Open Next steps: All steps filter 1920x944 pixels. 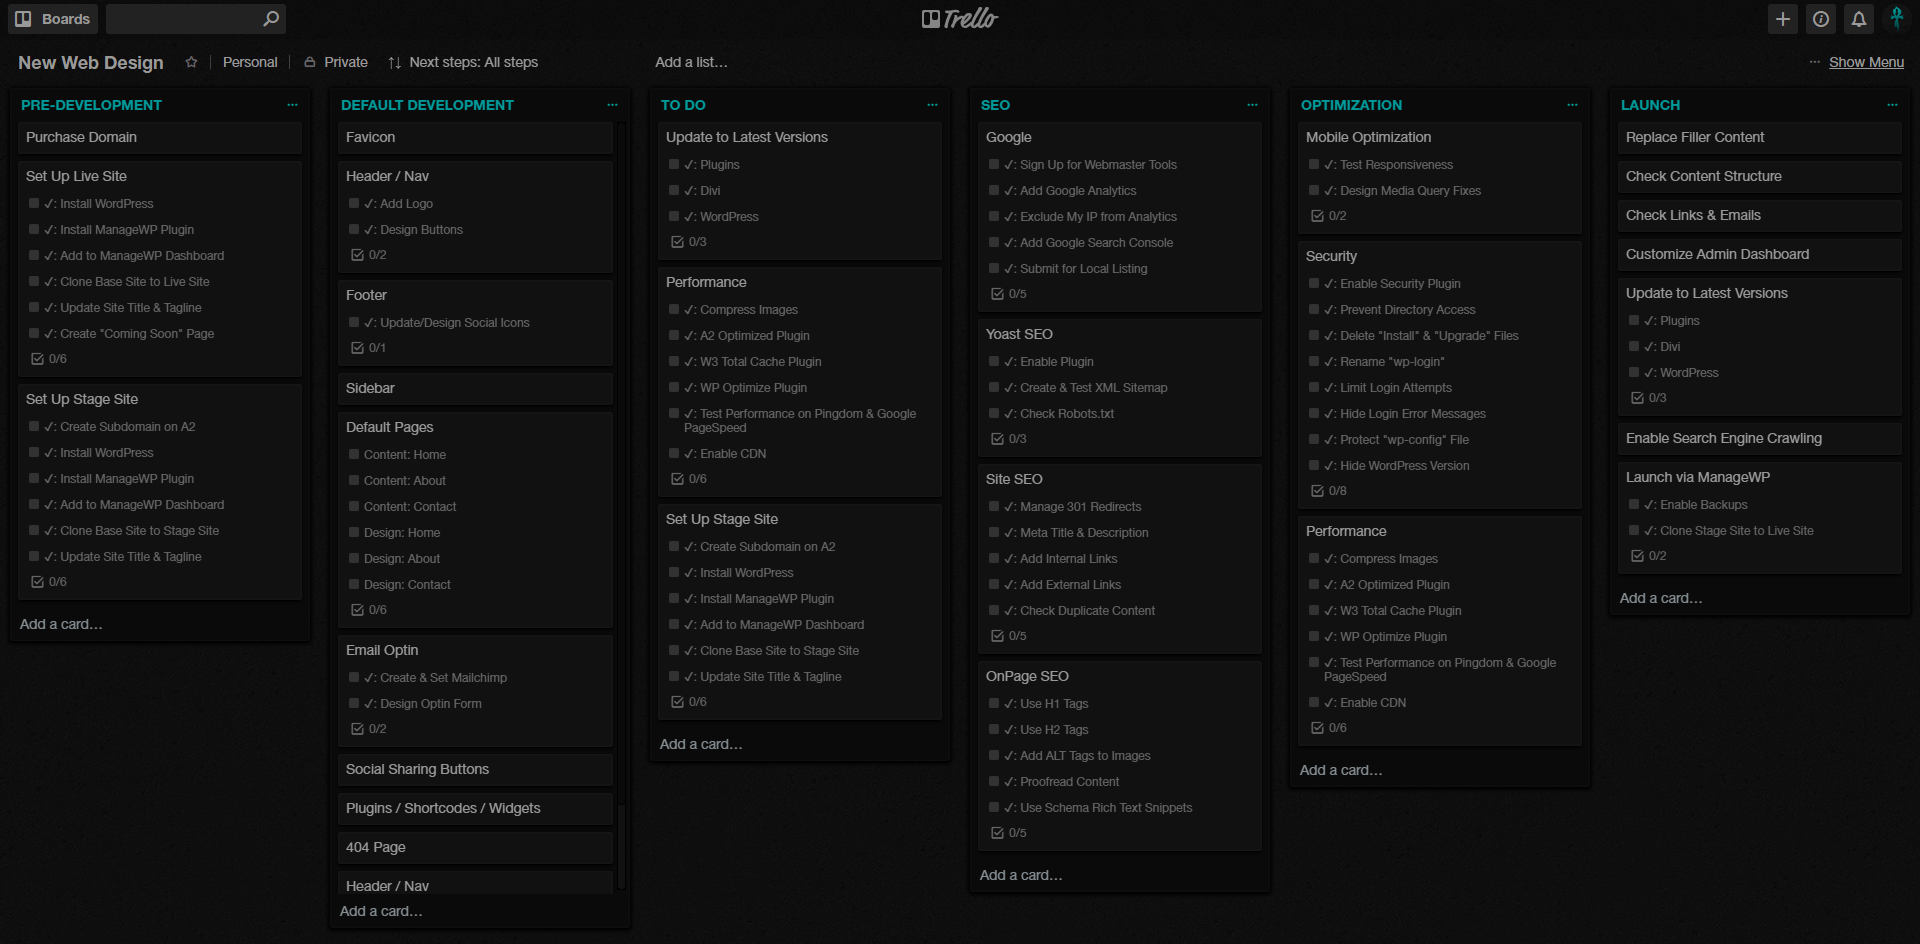pyautogui.click(x=463, y=62)
